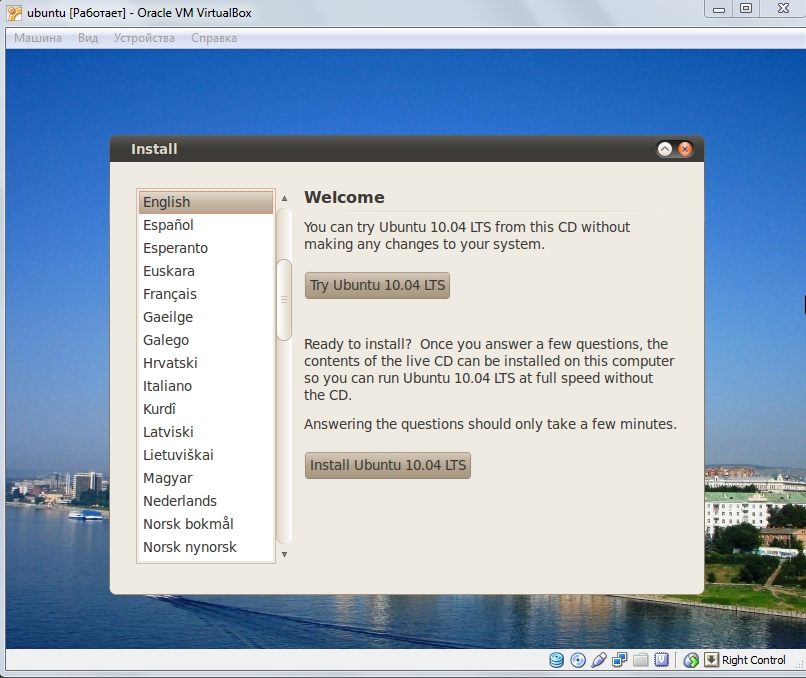
Task: Close the Install dialog with orange X
Action: click(685, 149)
